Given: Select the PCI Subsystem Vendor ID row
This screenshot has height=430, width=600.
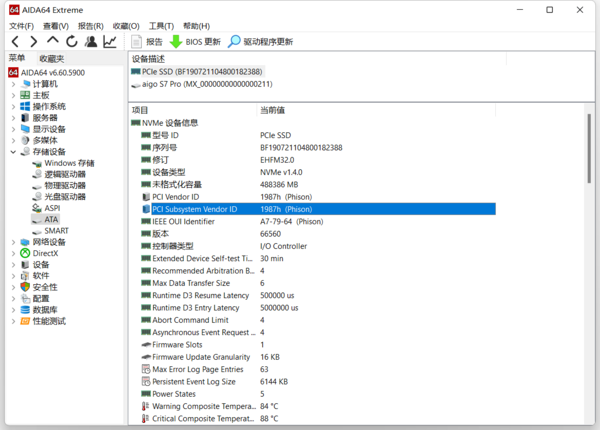Looking at the screenshot, I should (318, 209).
